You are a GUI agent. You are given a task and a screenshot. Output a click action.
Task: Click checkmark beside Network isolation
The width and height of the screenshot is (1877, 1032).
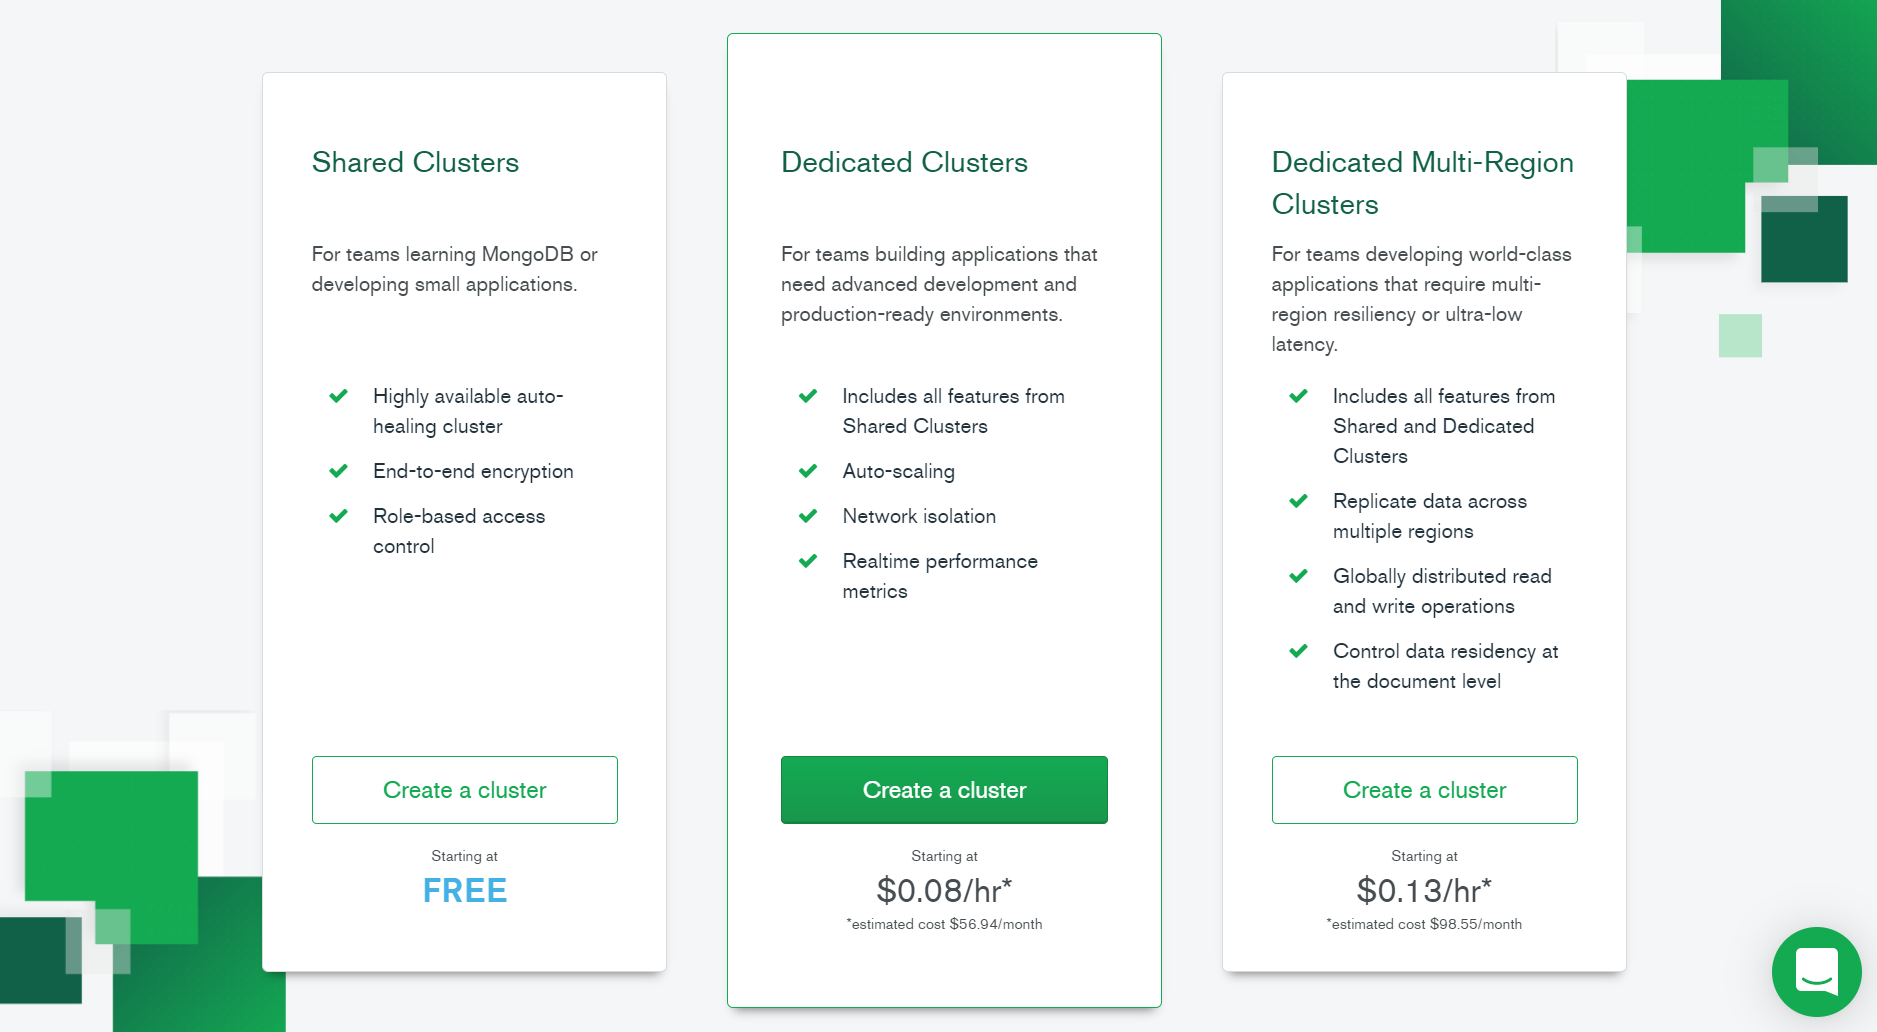pos(808,516)
